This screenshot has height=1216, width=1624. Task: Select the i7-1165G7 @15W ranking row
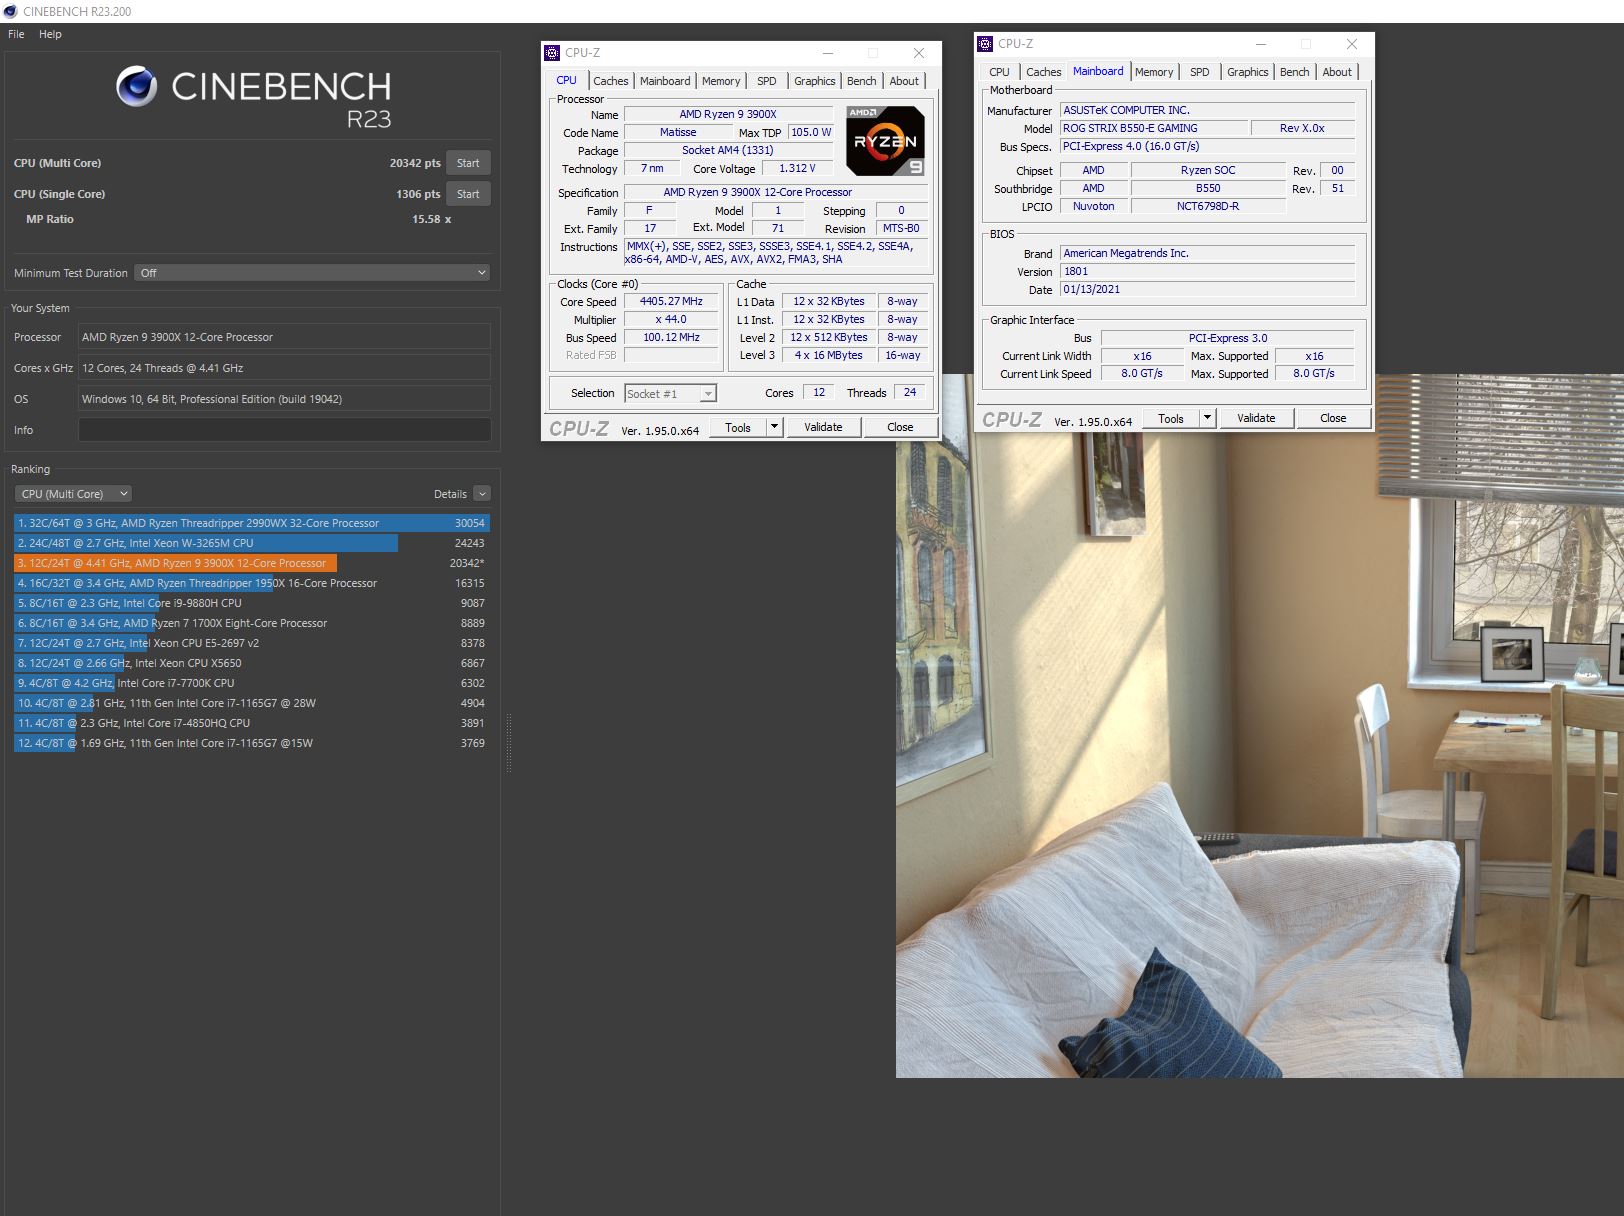click(x=251, y=743)
